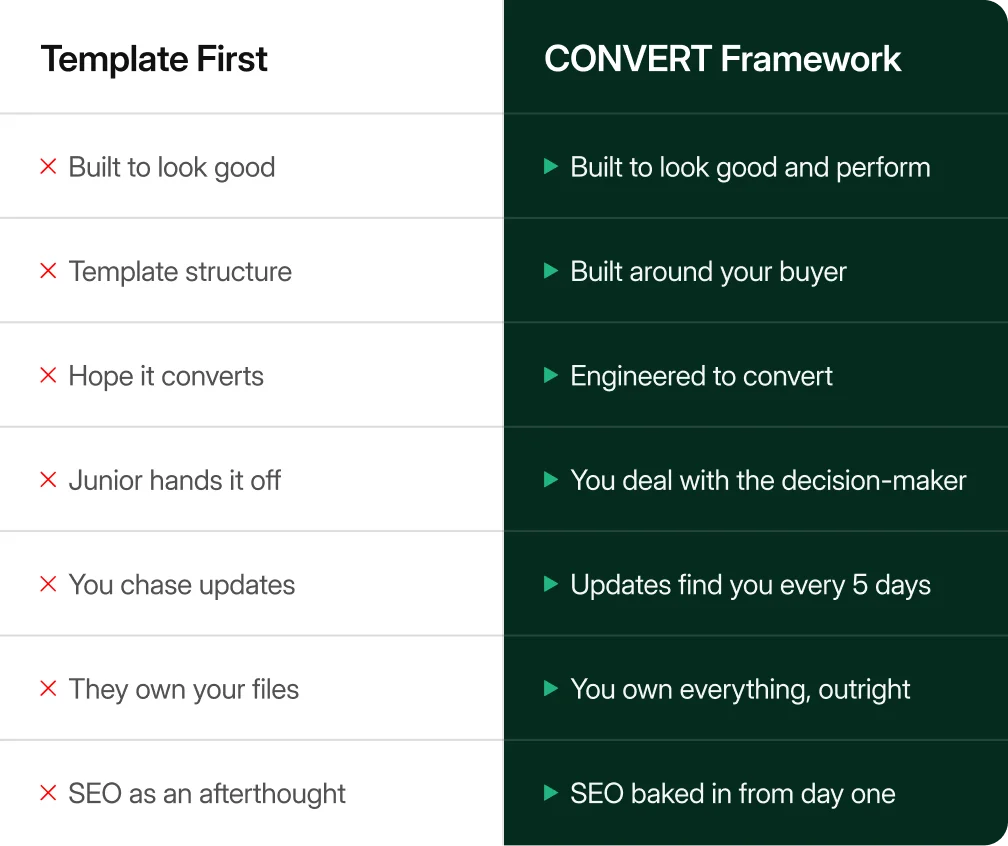Click green arrow beside Built to look good and perform

(x=551, y=166)
